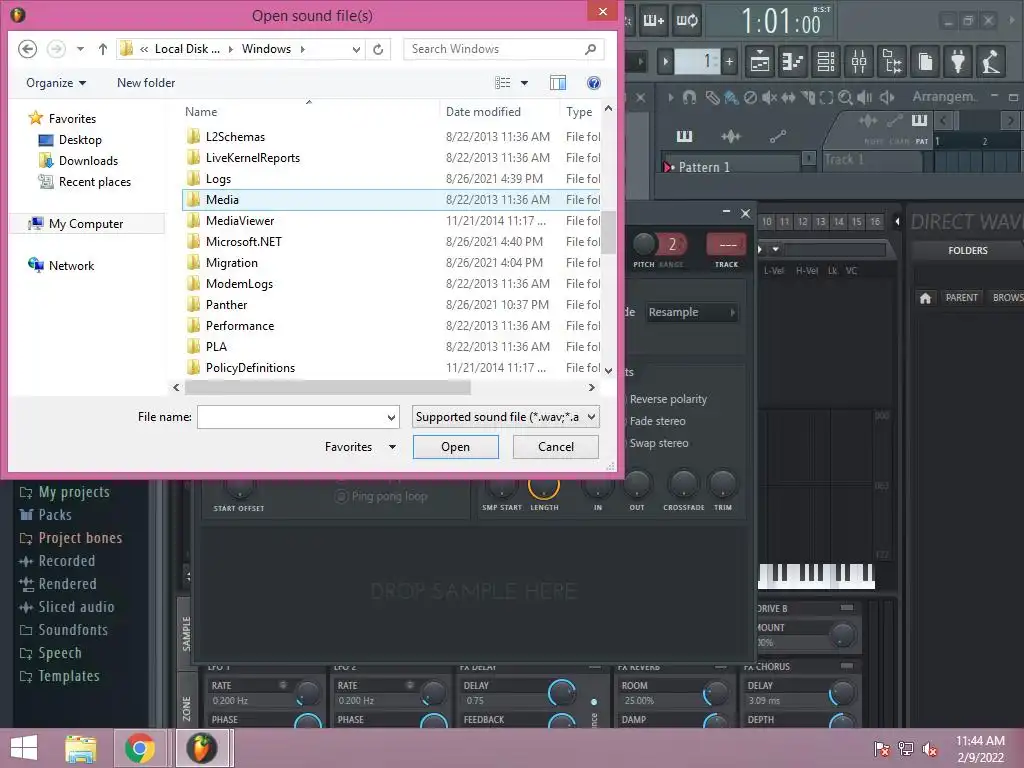
Task: Open the Organize dropdown menu
Action: [x=56, y=83]
